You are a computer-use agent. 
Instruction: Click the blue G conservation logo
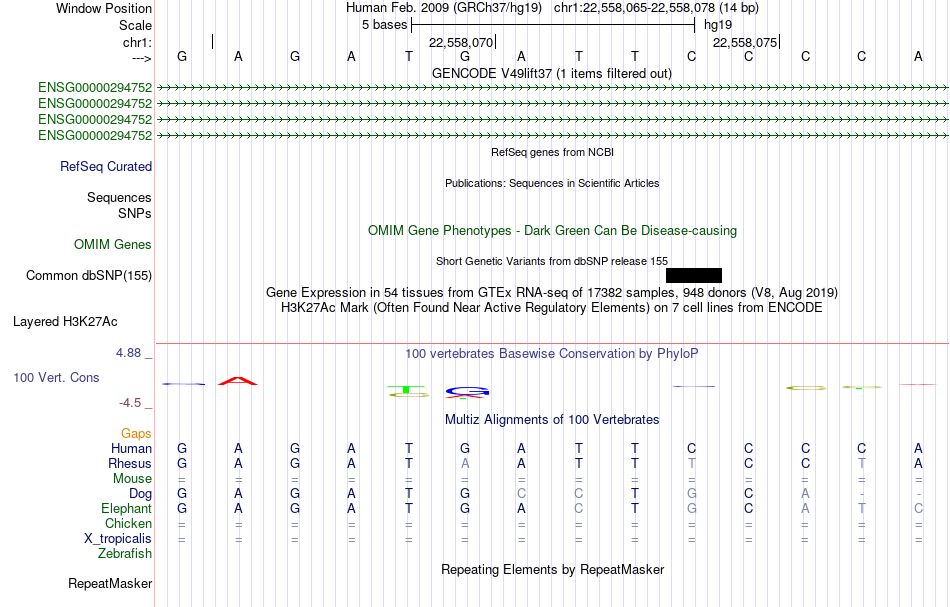pos(467,391)
